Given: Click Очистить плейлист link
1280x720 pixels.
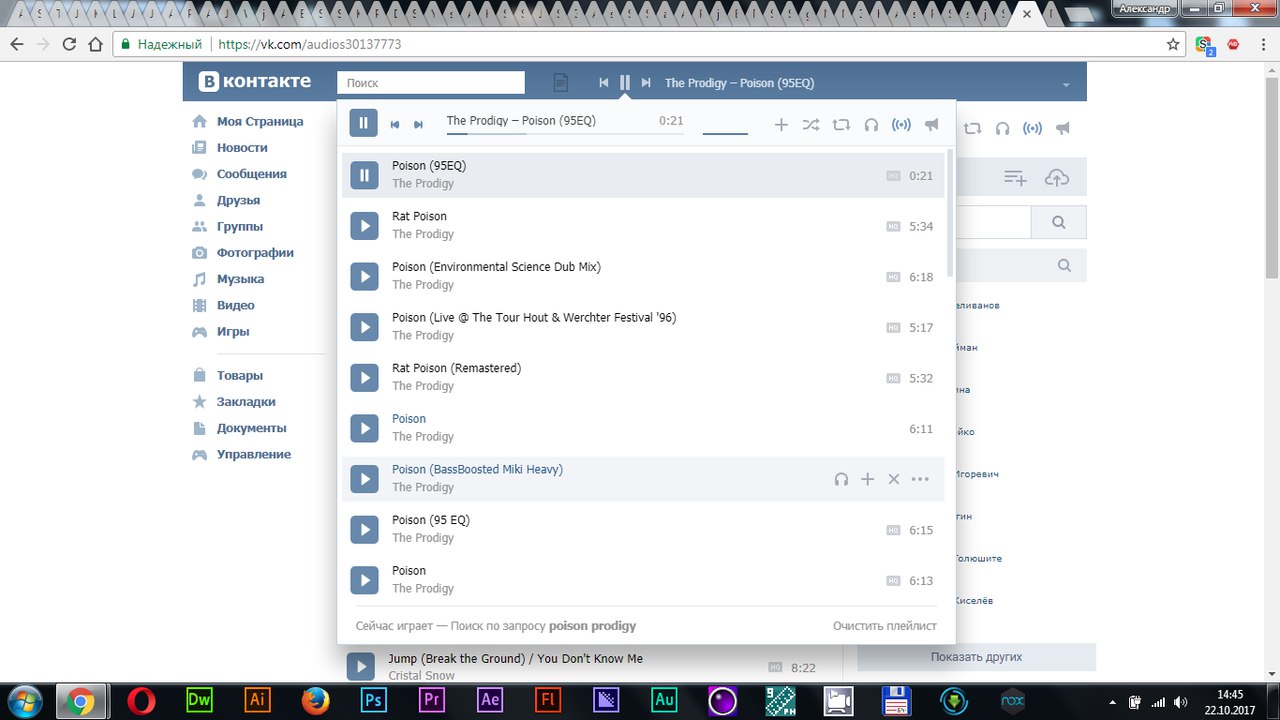Looking at the screenshot, I should pyautogui.click(x=885, y=626).
